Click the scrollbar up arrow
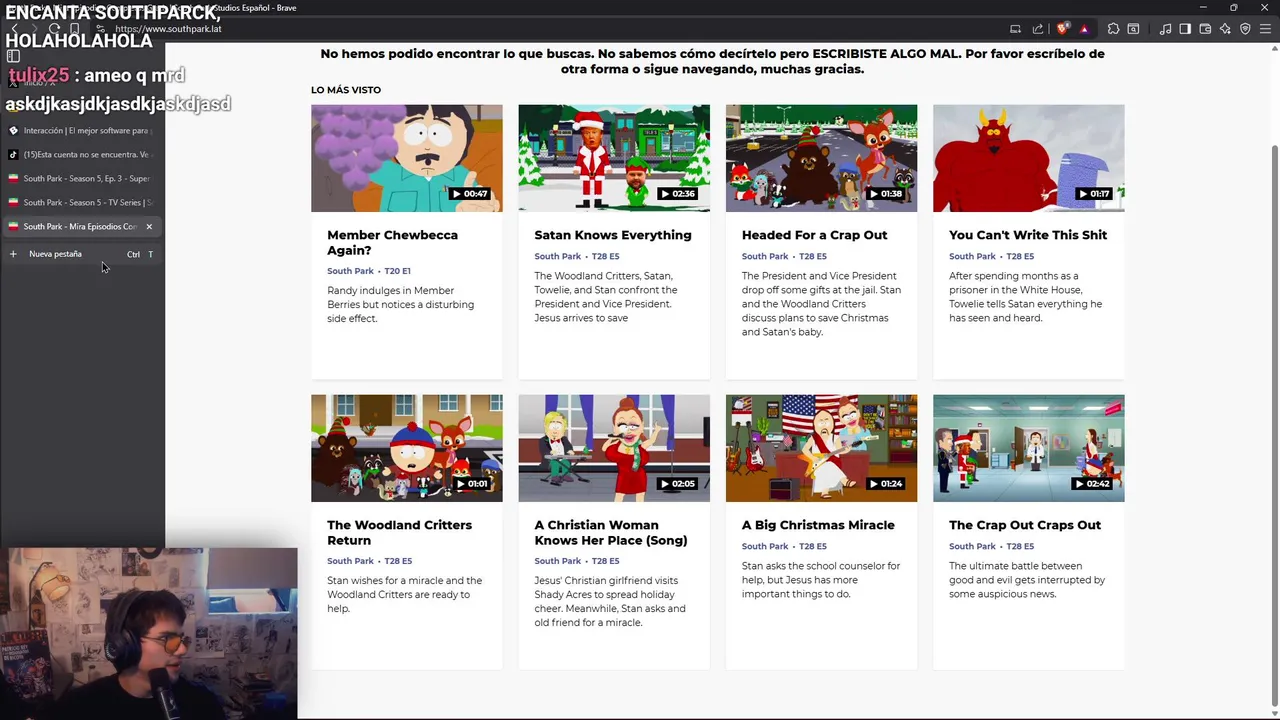This screenshot has height=720, width=1280. [x=1274, y=48]
